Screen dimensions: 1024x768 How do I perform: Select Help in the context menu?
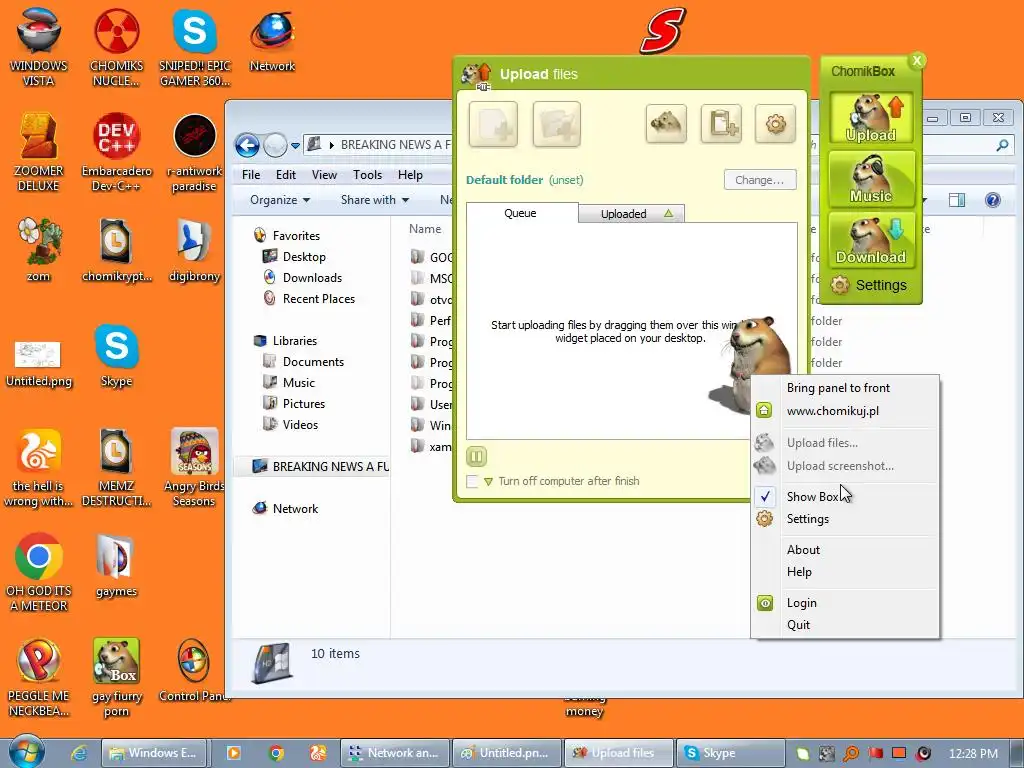(x=799, y=572)
